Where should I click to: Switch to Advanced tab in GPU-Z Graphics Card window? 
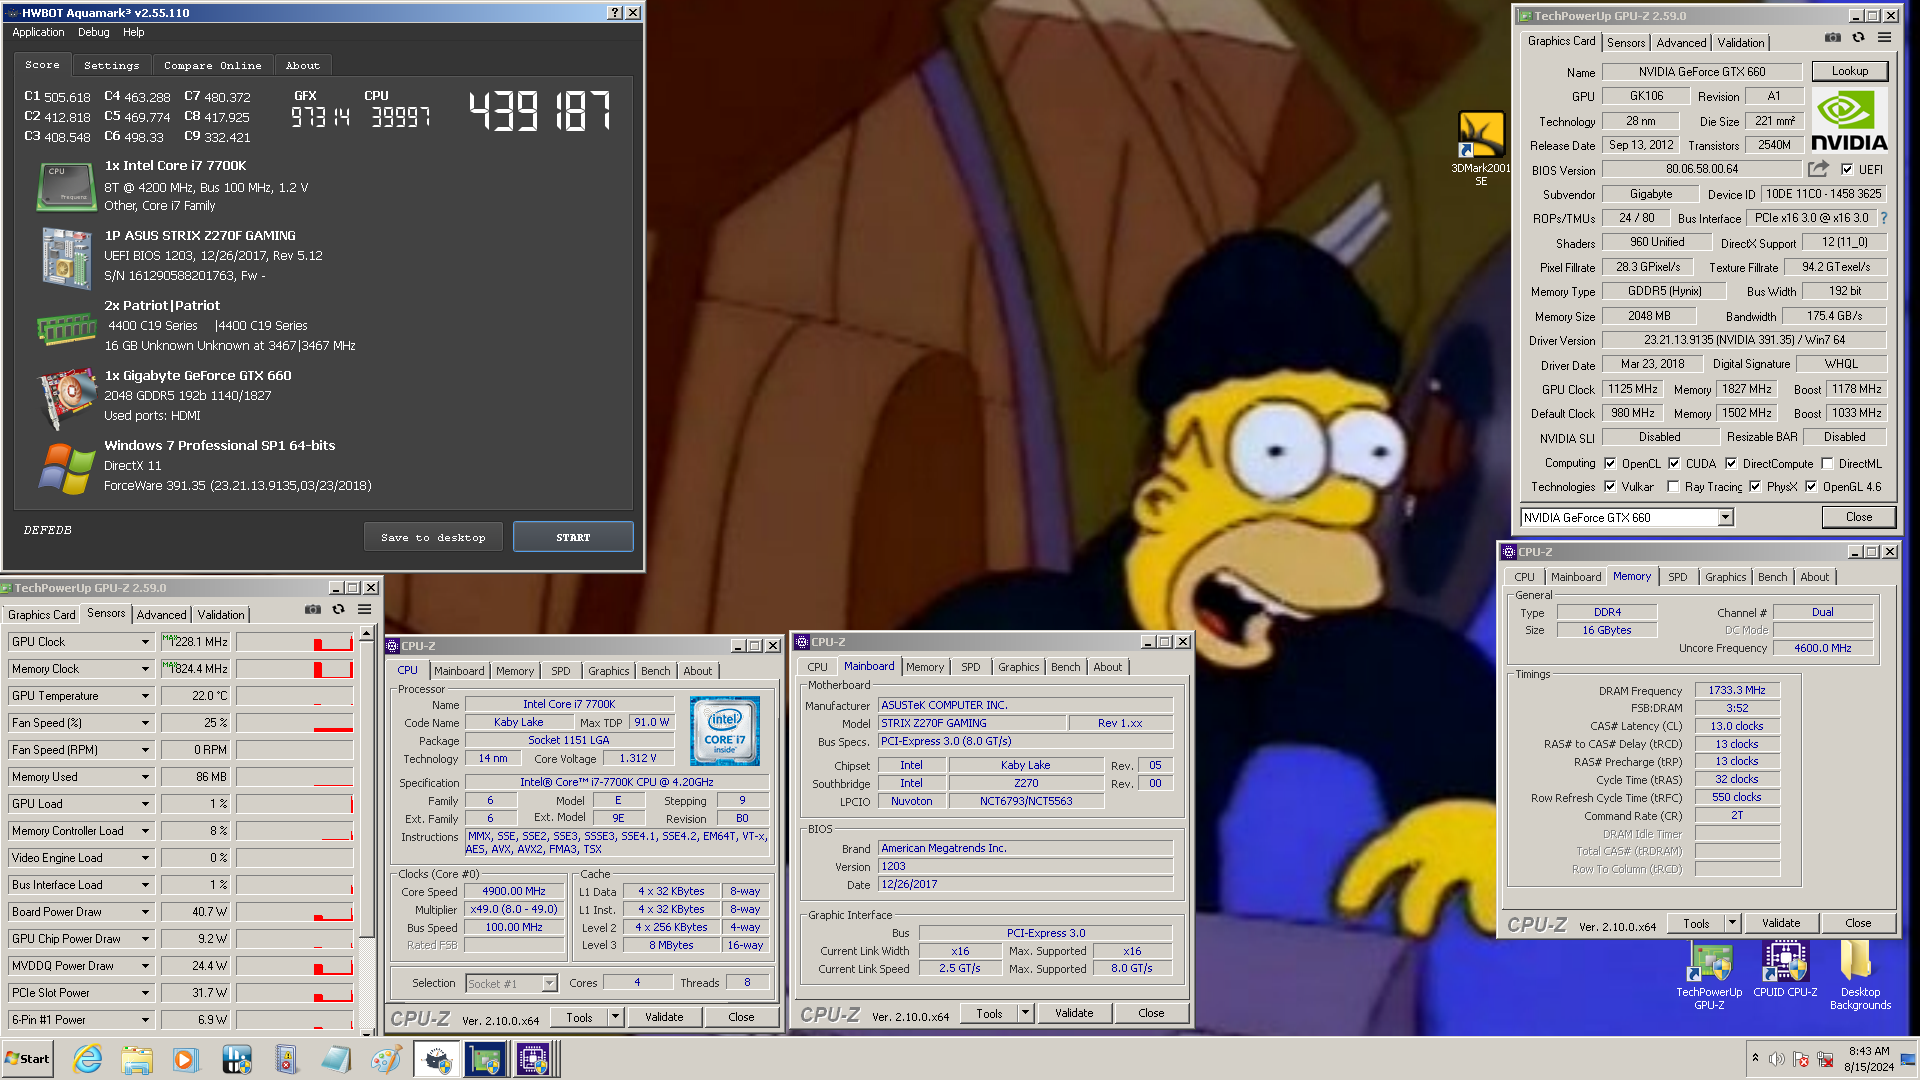(x=1681, y=43)
